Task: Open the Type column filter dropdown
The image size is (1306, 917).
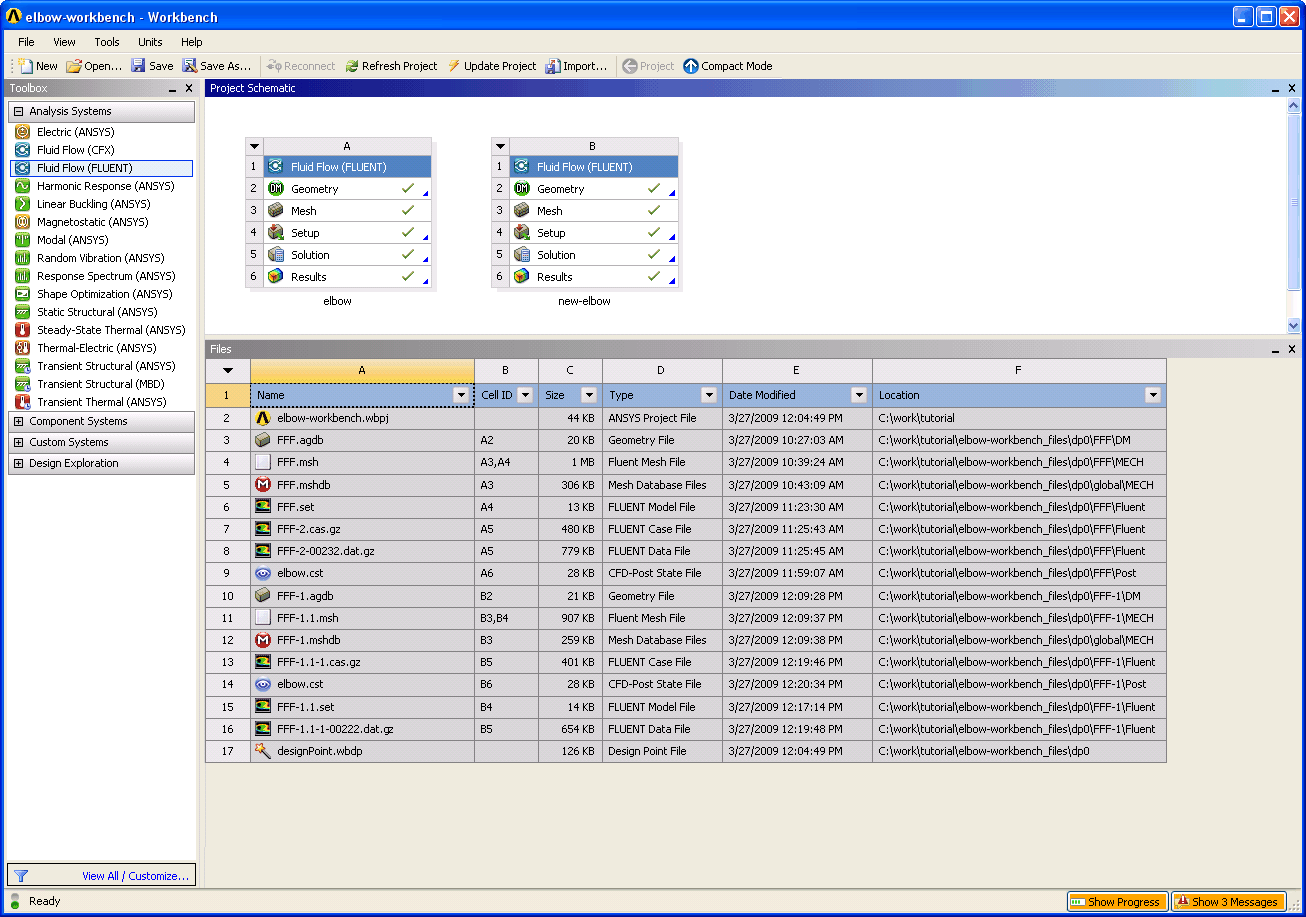Action: [x=709, y=396]
